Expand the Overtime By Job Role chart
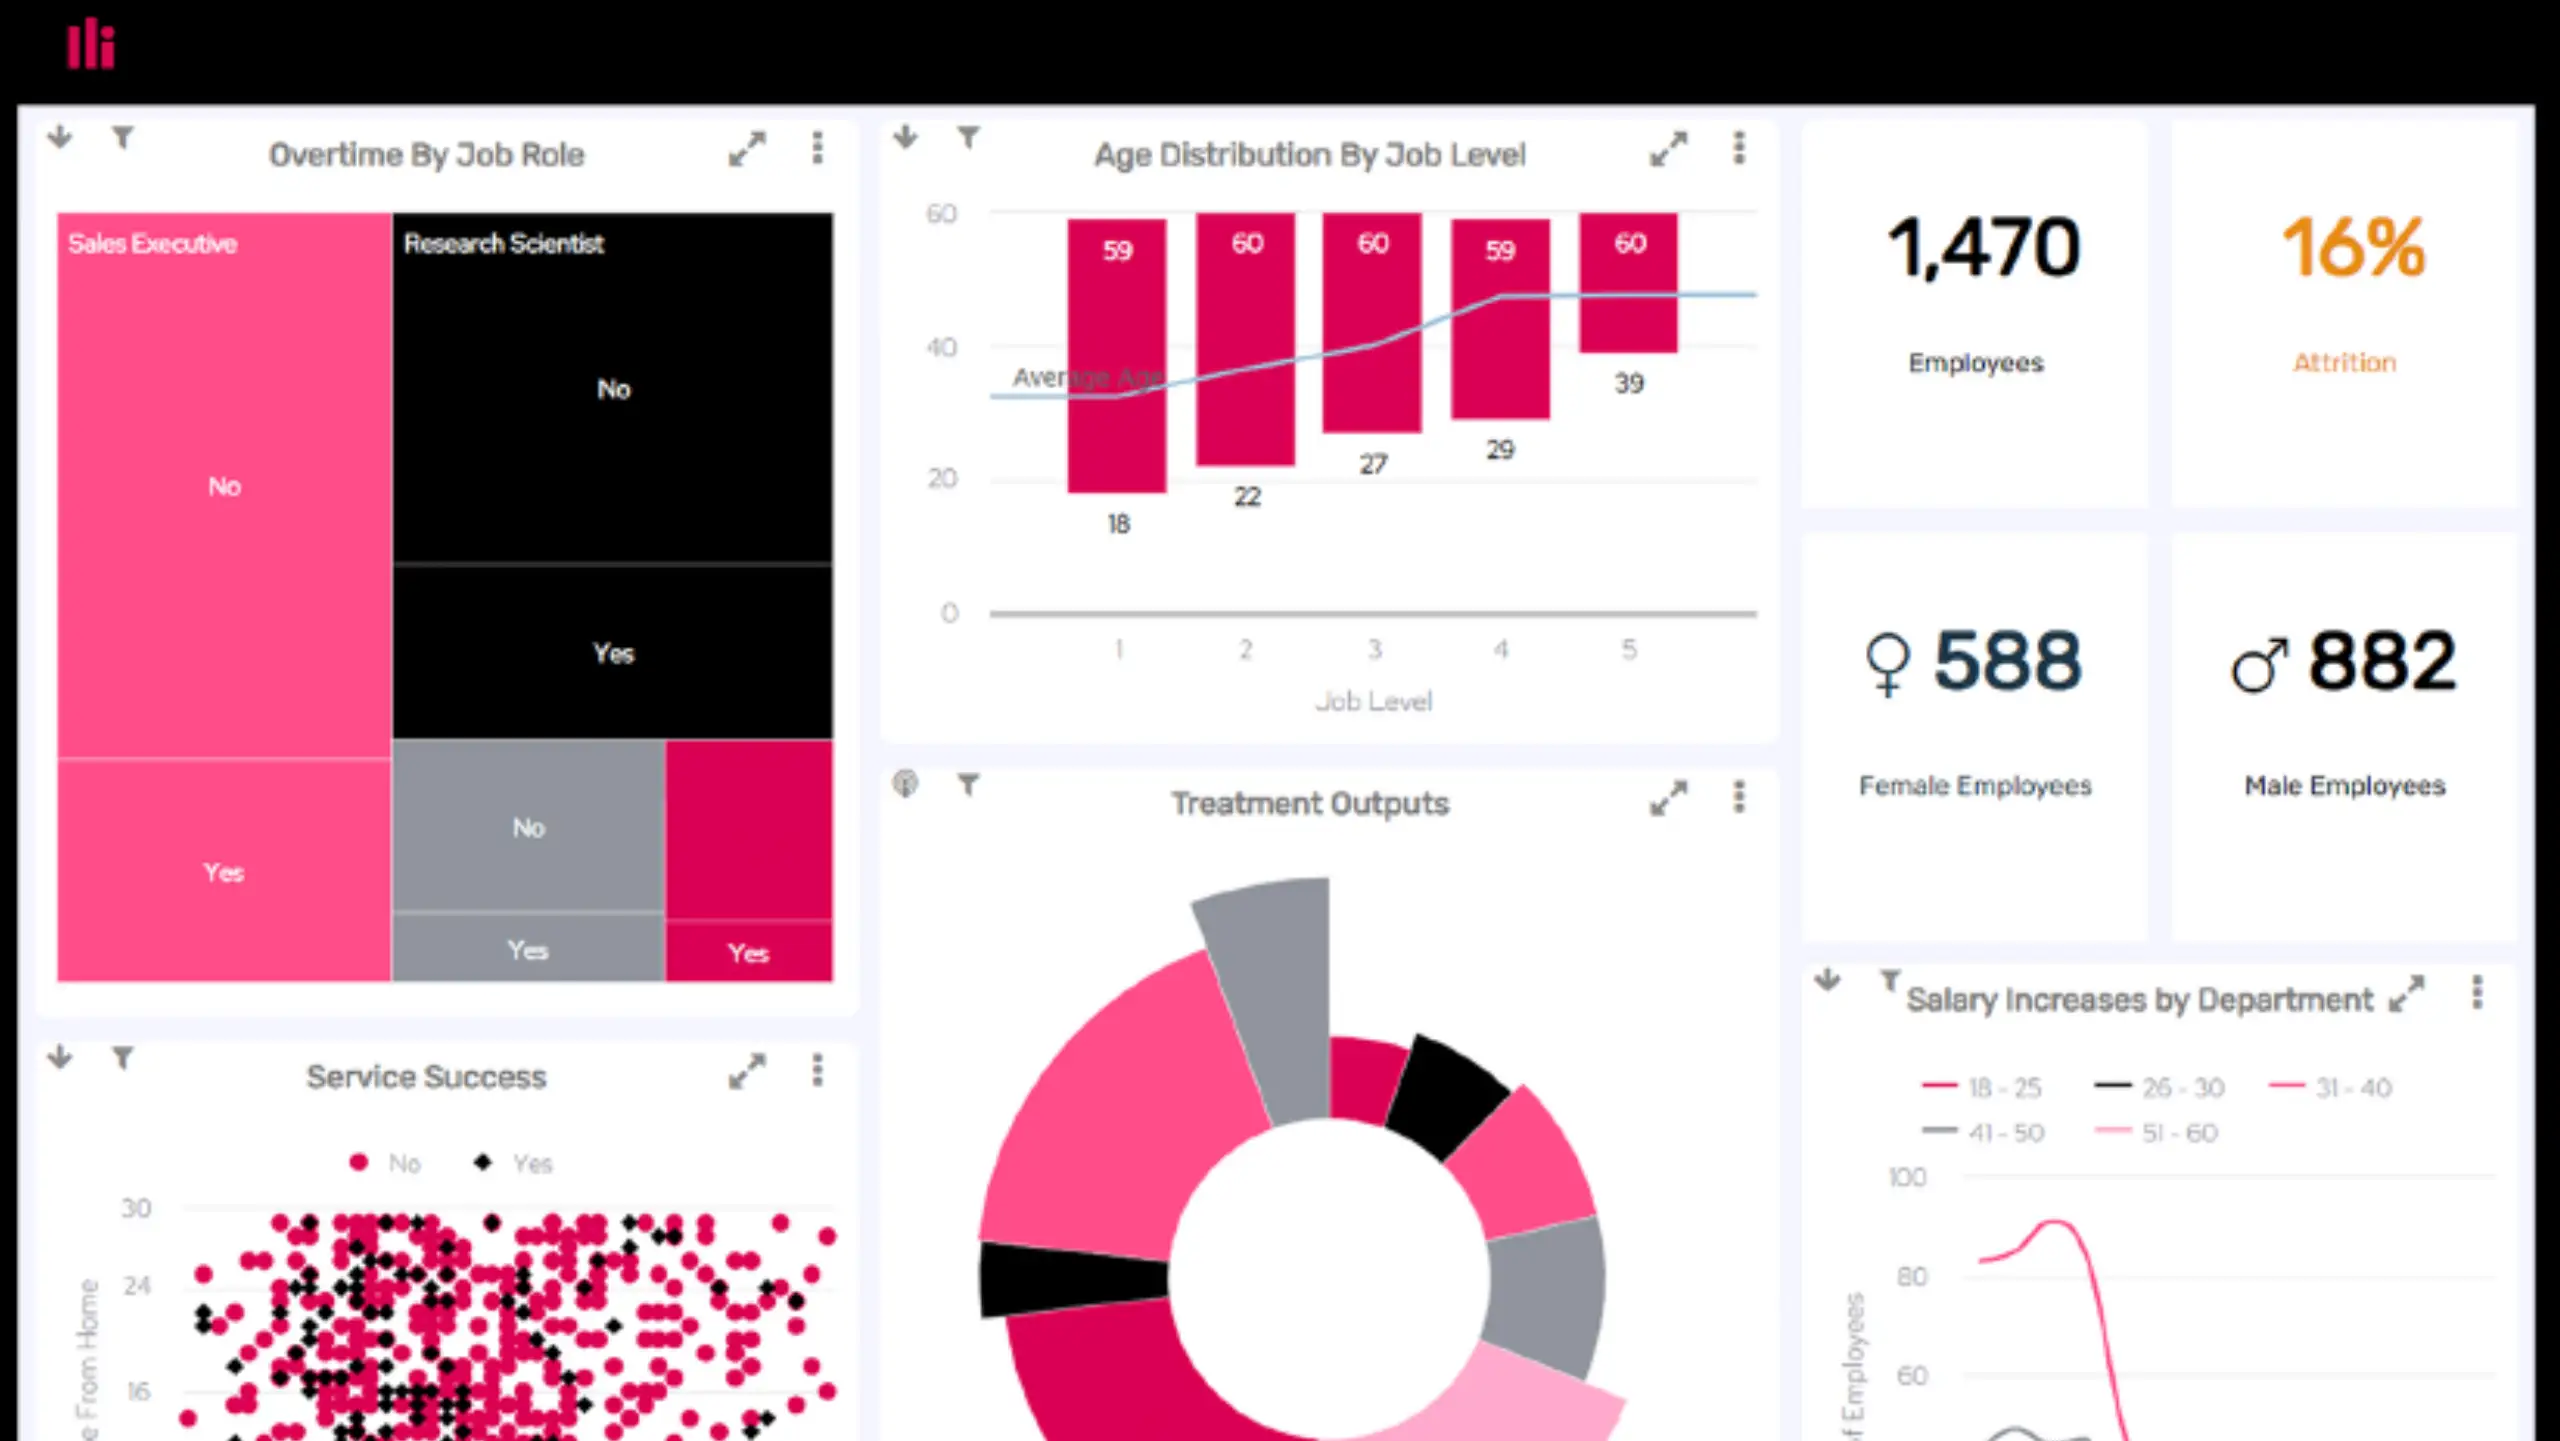The image size is (2560, 1441). 747,149
